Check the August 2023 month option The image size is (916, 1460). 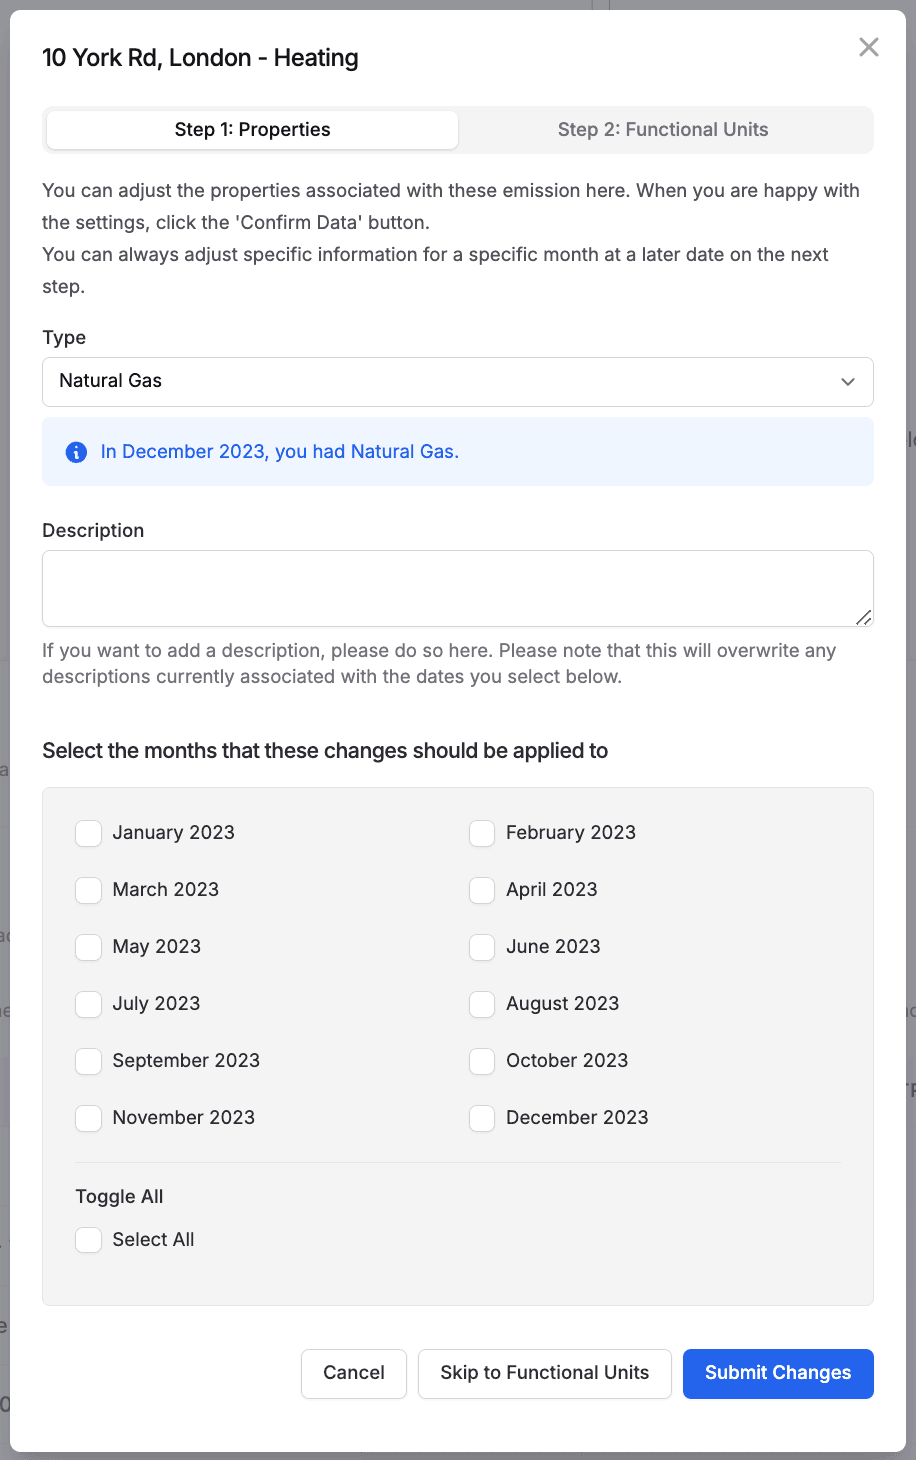tap(482, 1004)
